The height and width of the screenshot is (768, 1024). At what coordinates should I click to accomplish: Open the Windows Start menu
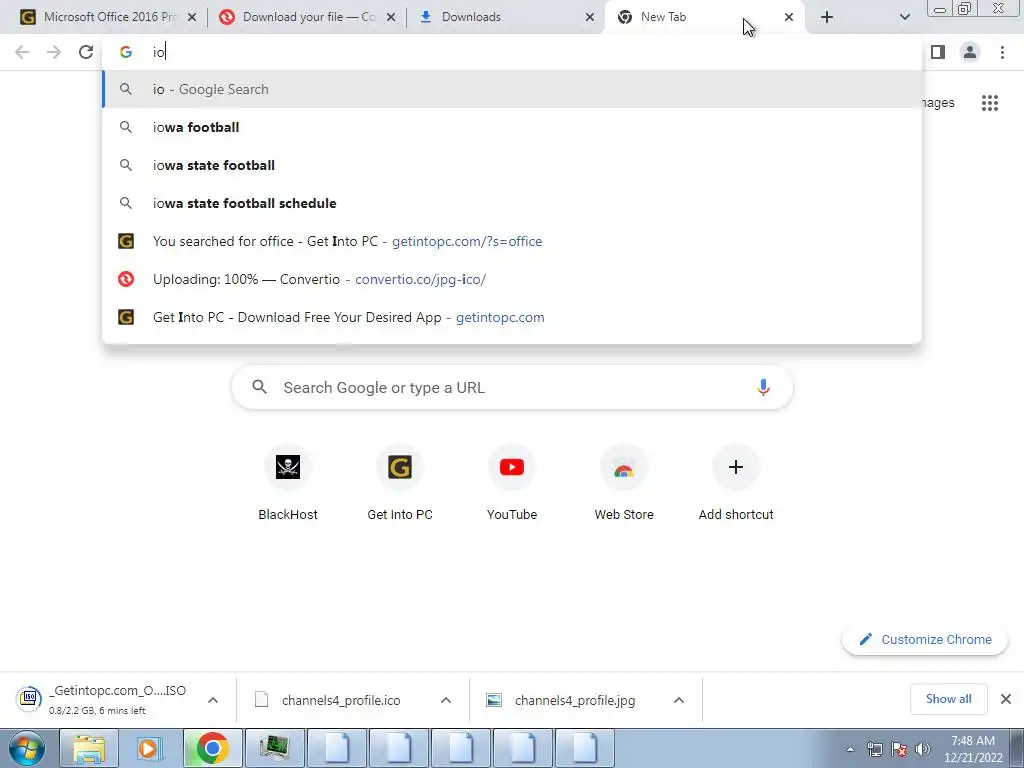tap(26, 748)
